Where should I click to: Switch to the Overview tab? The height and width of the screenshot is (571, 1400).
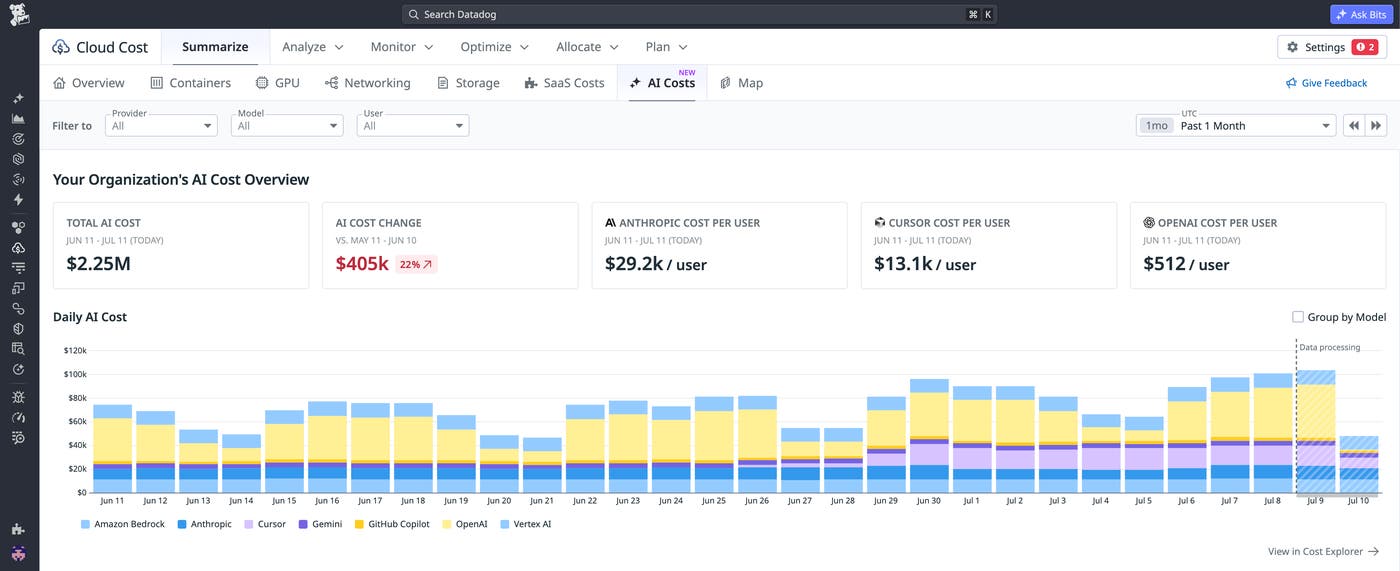89,83
